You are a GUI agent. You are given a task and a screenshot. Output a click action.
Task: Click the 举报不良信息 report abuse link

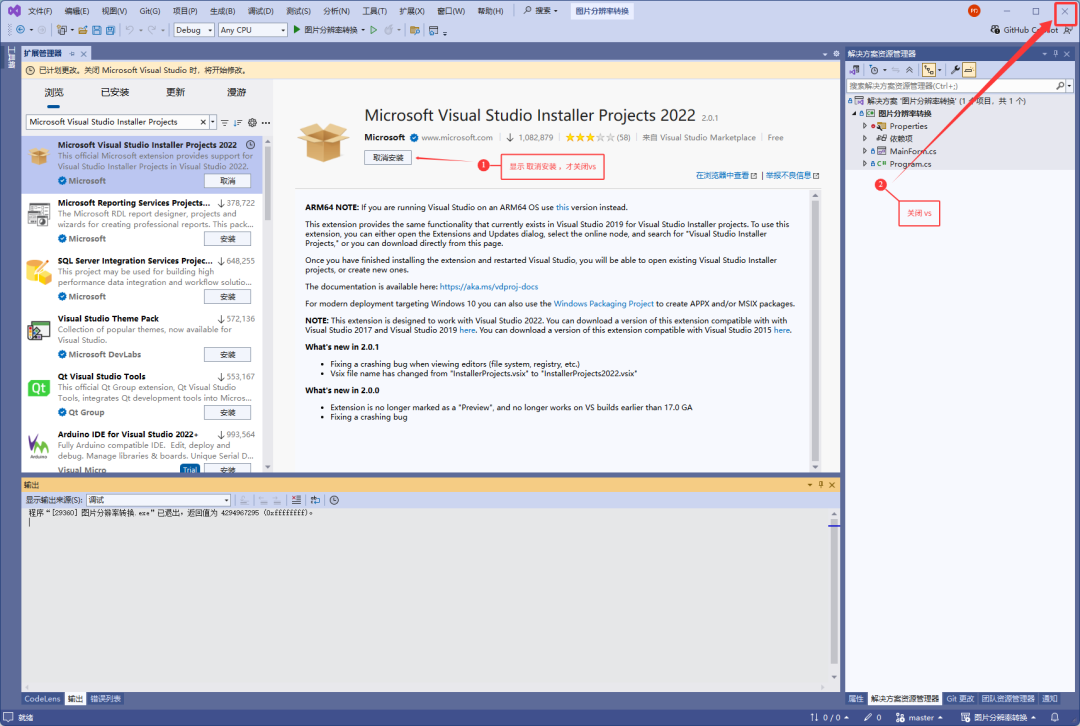click(x=792, y=176)
